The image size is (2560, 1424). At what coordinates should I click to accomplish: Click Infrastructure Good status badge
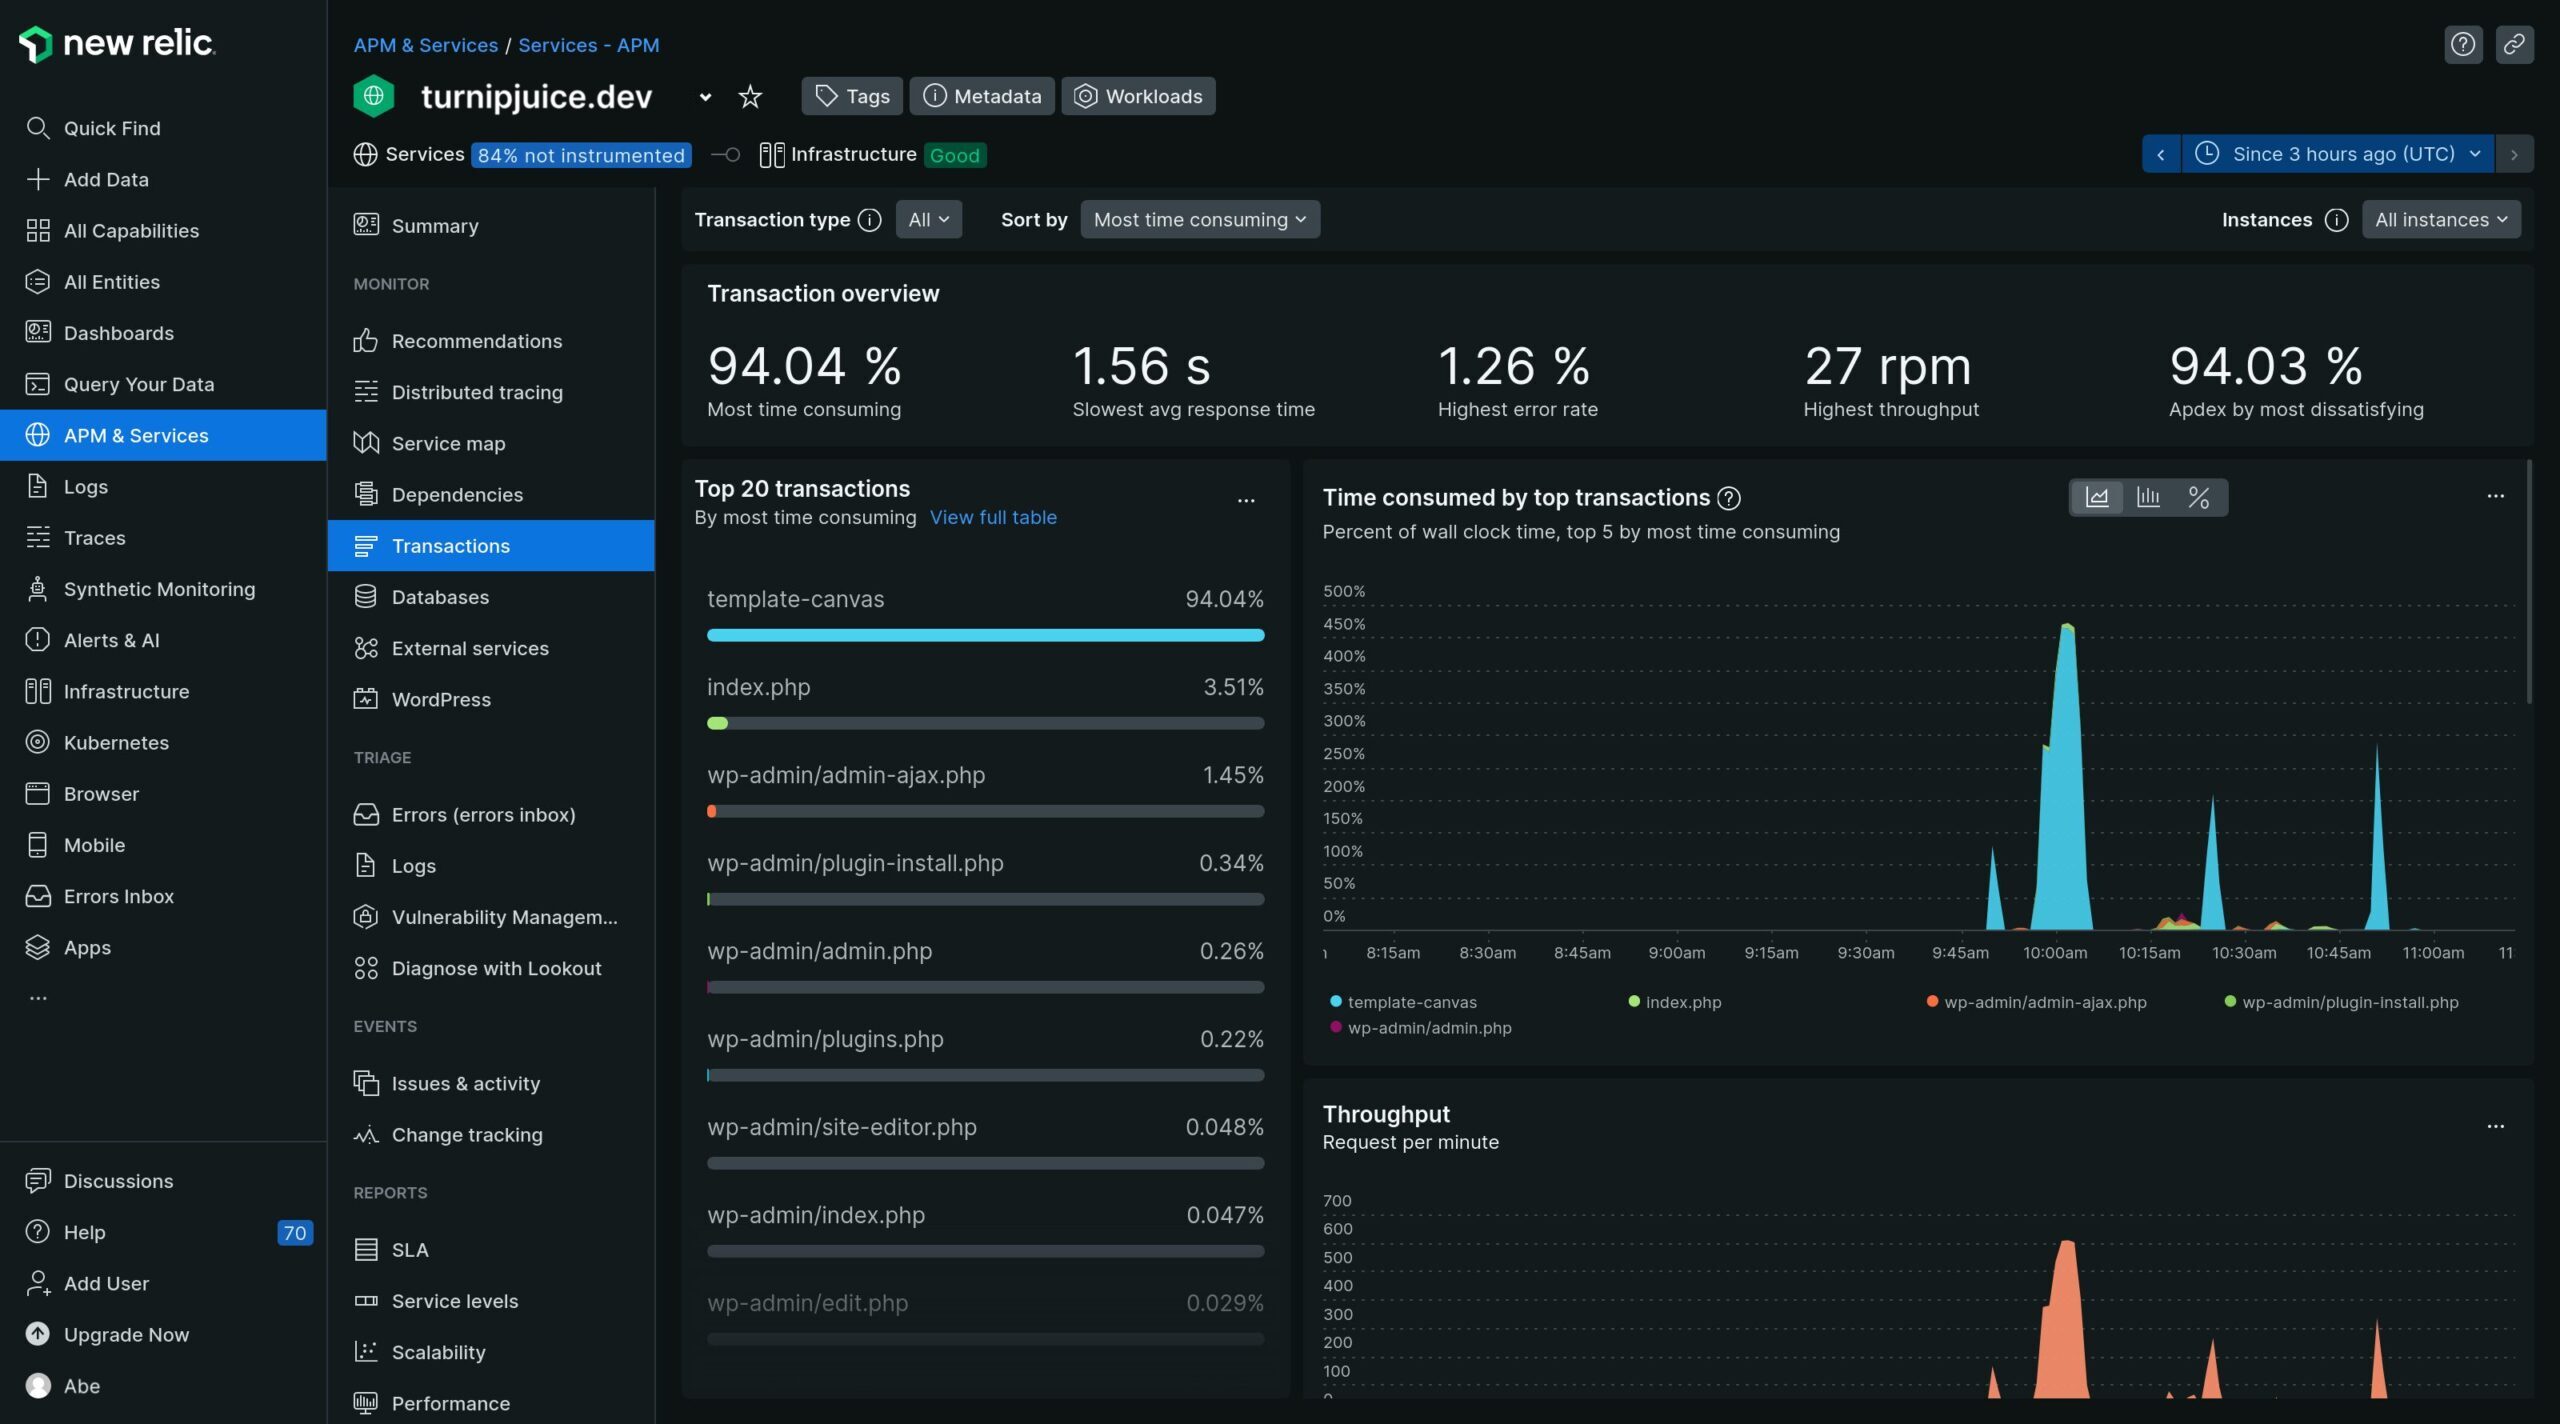[x=955, y=155]
